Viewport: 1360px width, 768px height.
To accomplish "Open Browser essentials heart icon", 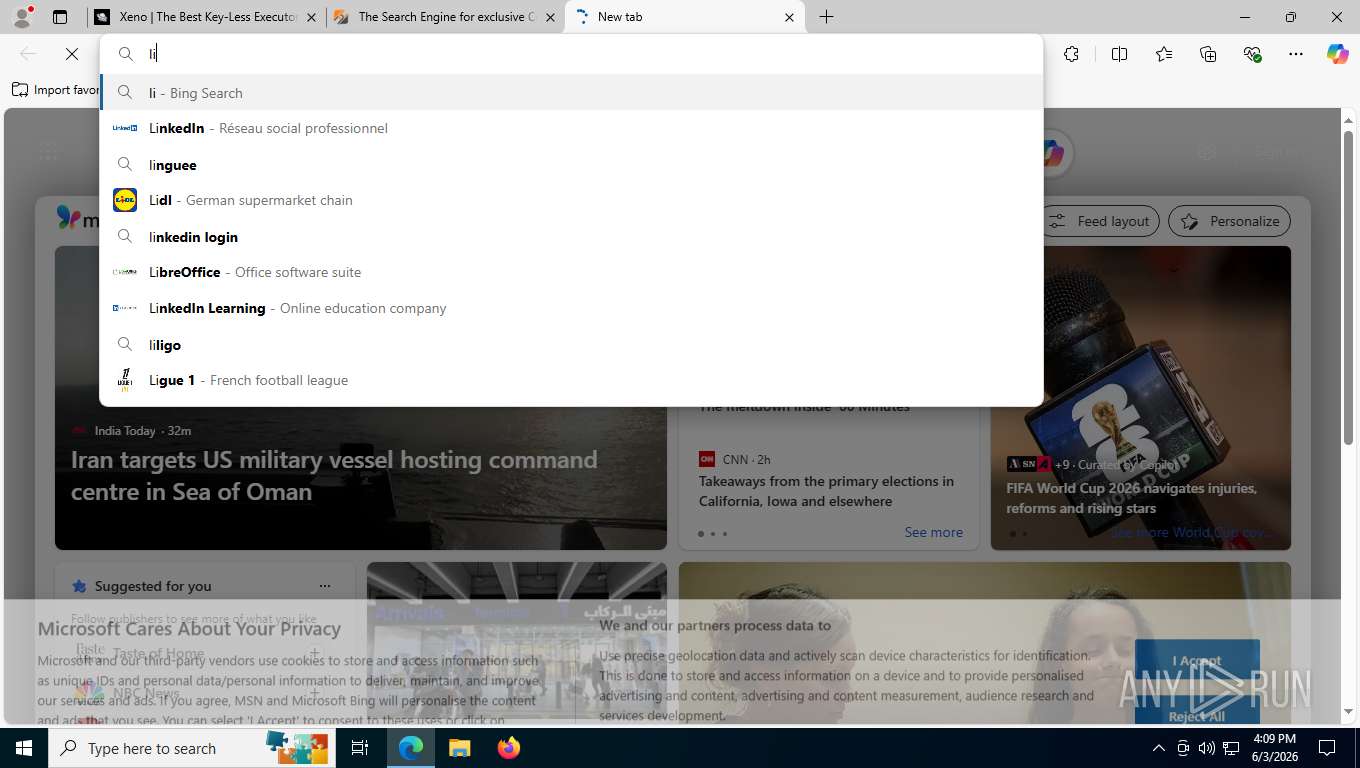I will [1252, 54].
